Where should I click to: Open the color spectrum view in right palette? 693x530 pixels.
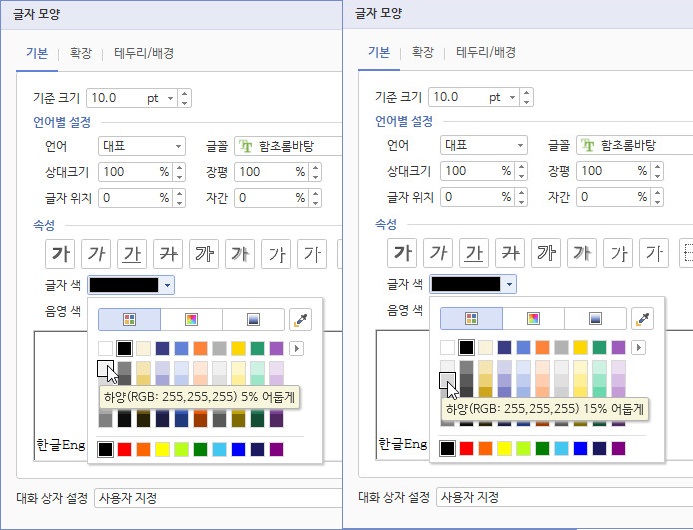click(533, 319)
